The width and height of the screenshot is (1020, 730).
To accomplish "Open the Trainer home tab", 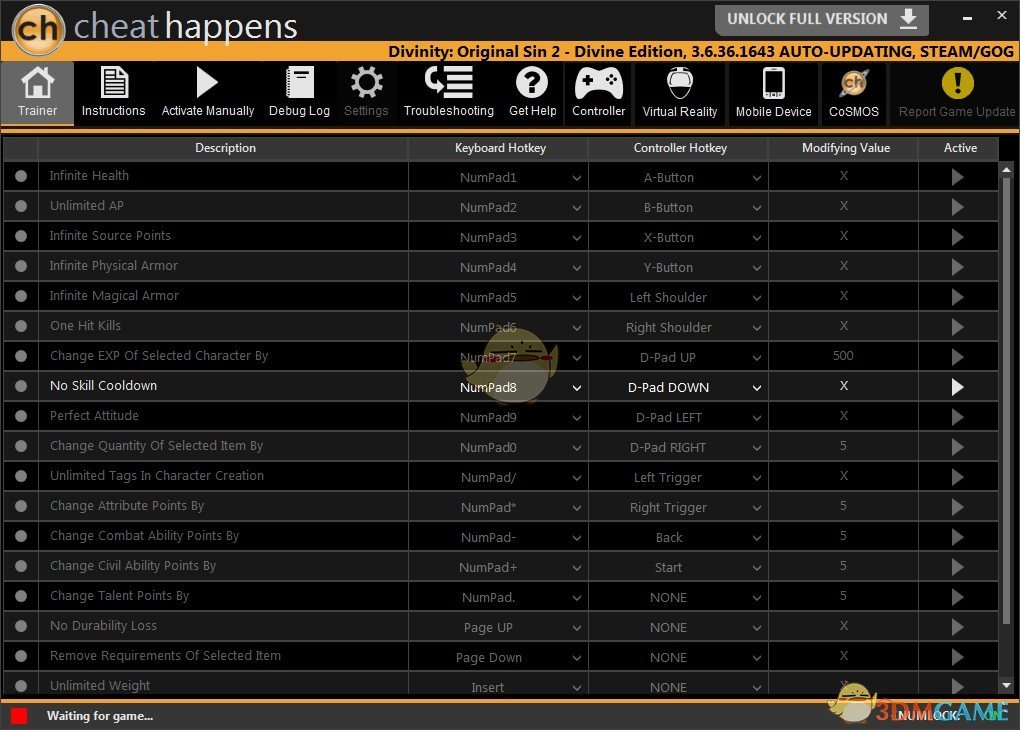I will click(x=37, y=92).
